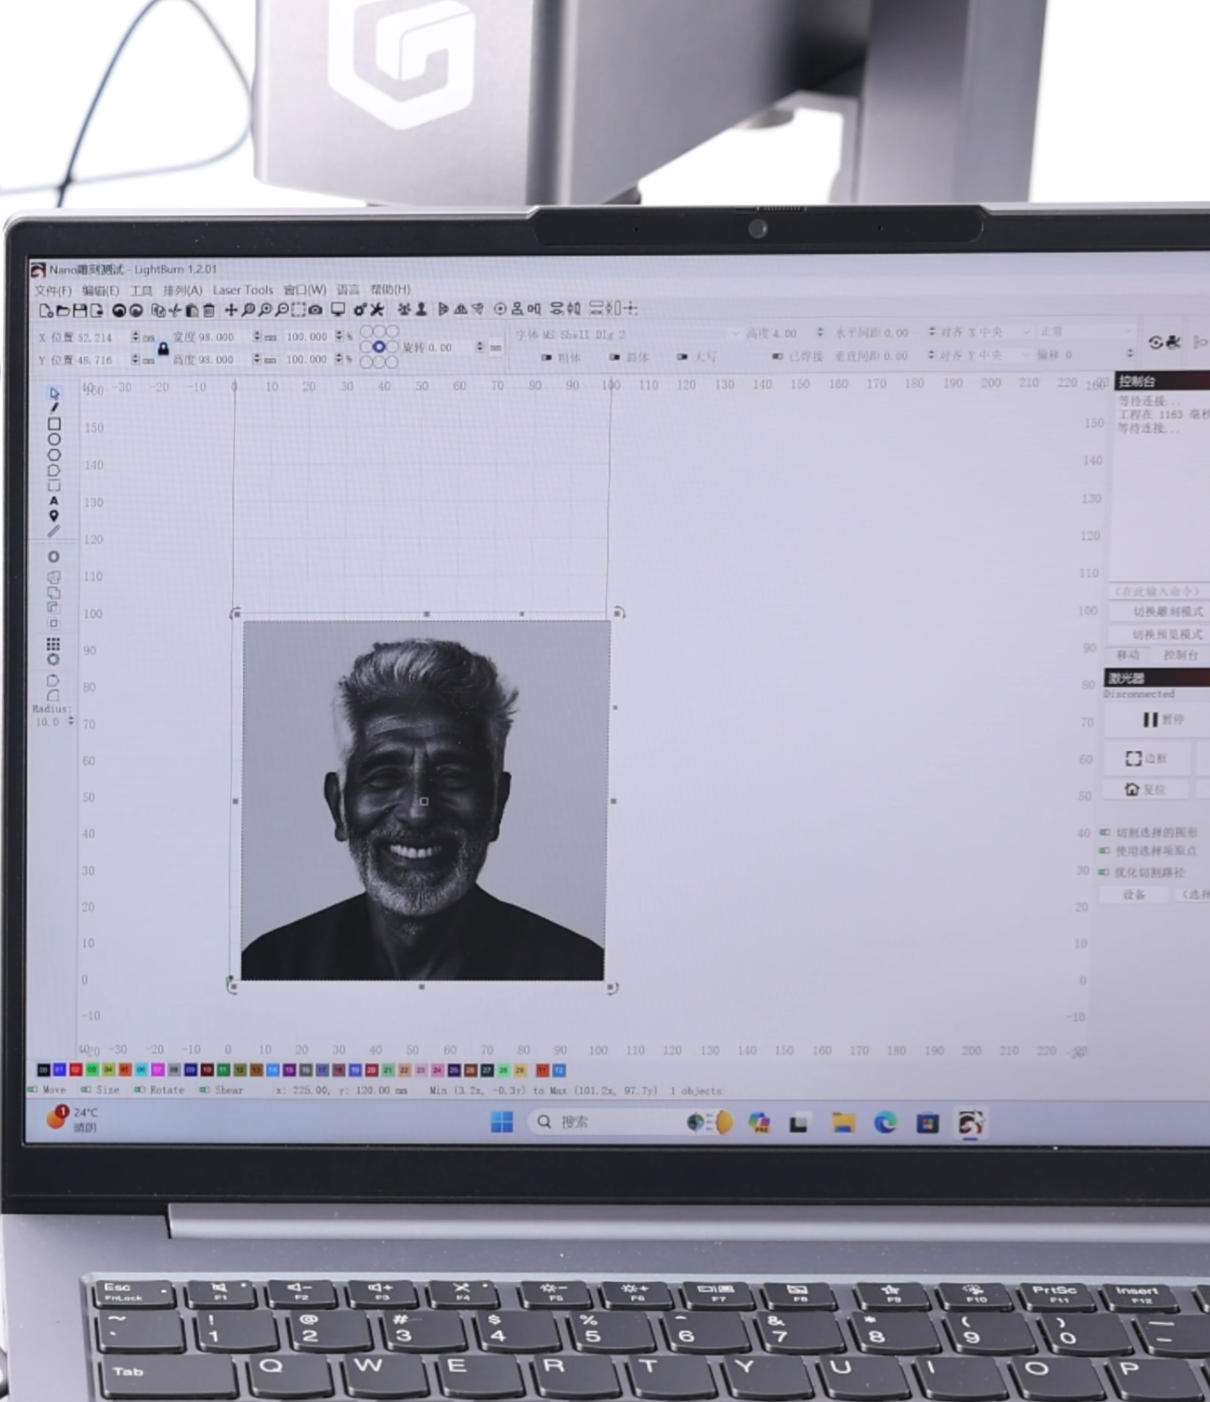Open the preview monitor icon

338,310
